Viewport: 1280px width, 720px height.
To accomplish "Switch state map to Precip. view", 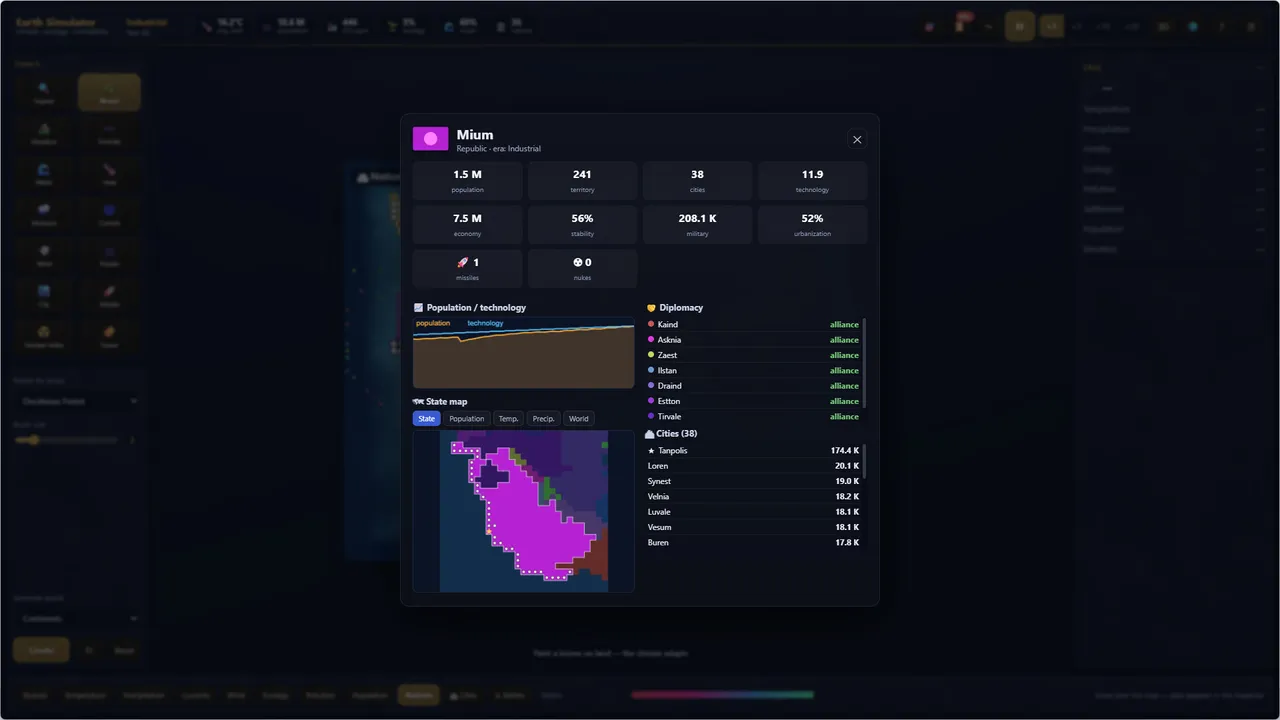I will pos(544,419).
